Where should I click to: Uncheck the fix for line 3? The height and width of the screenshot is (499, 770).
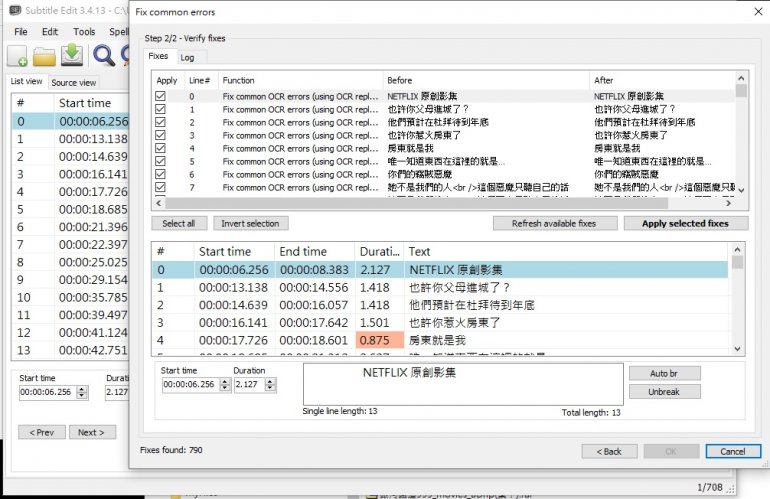pos(160,135)
